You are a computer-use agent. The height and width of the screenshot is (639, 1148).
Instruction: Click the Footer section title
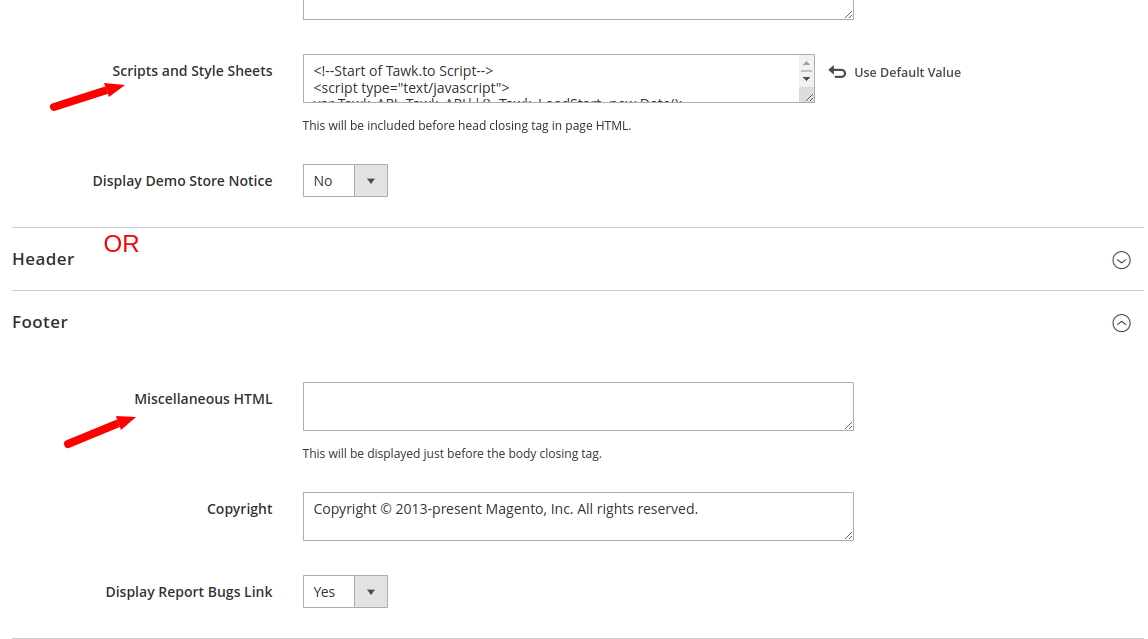tap(40, 322)
